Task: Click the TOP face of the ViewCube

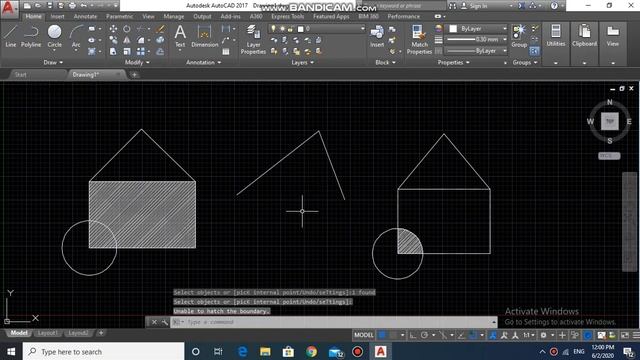Action: (609, 121)
